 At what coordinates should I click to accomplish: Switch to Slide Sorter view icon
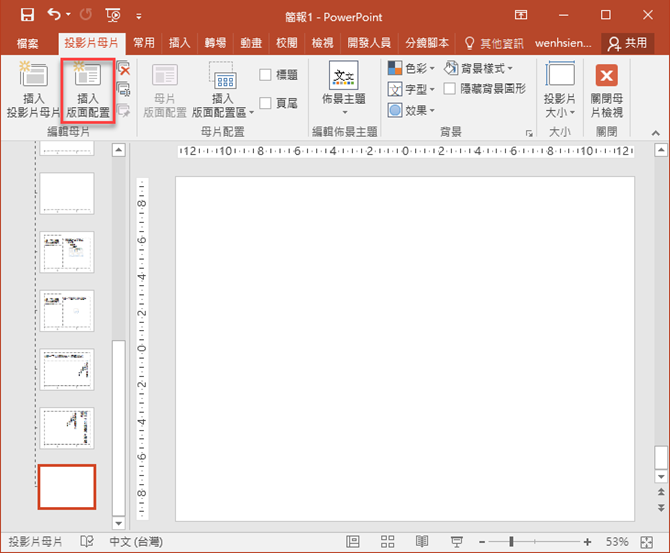click(x=388, y=542)
